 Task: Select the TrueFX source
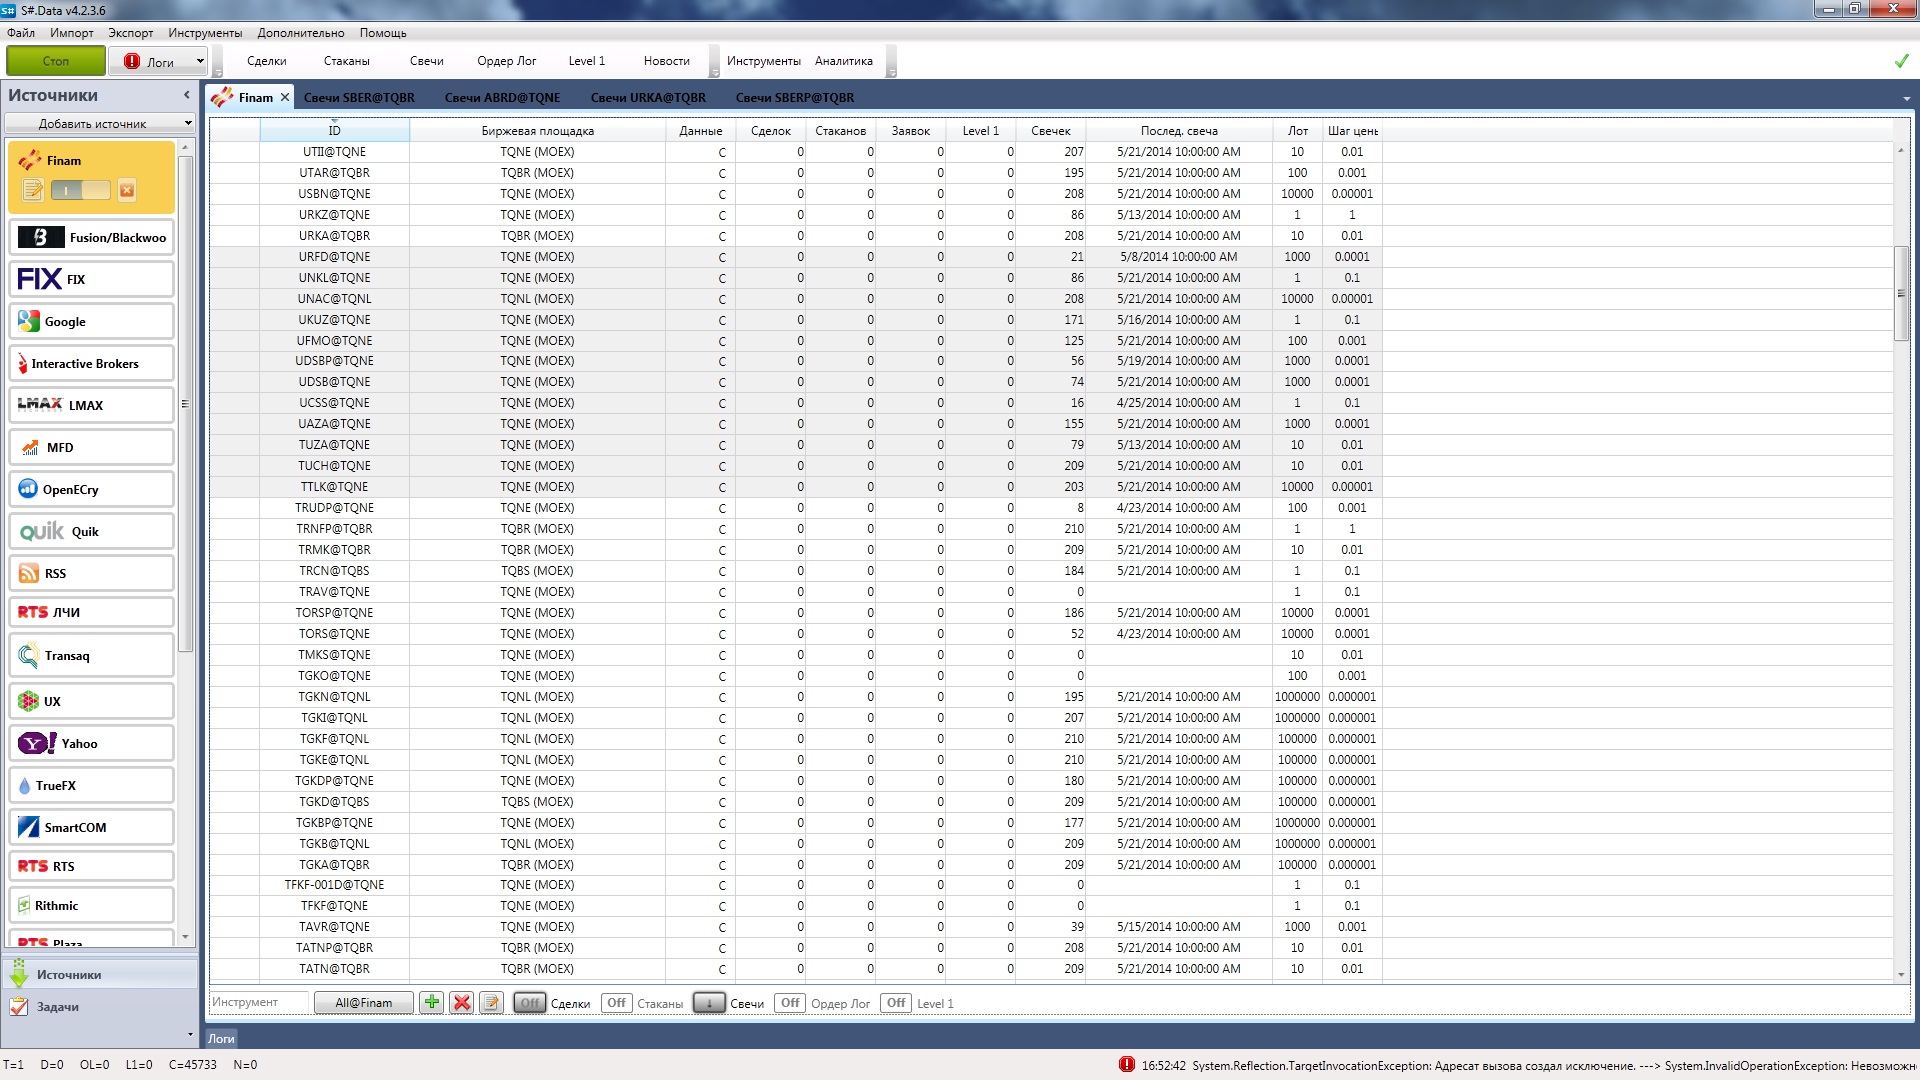(x=92, y=786)
